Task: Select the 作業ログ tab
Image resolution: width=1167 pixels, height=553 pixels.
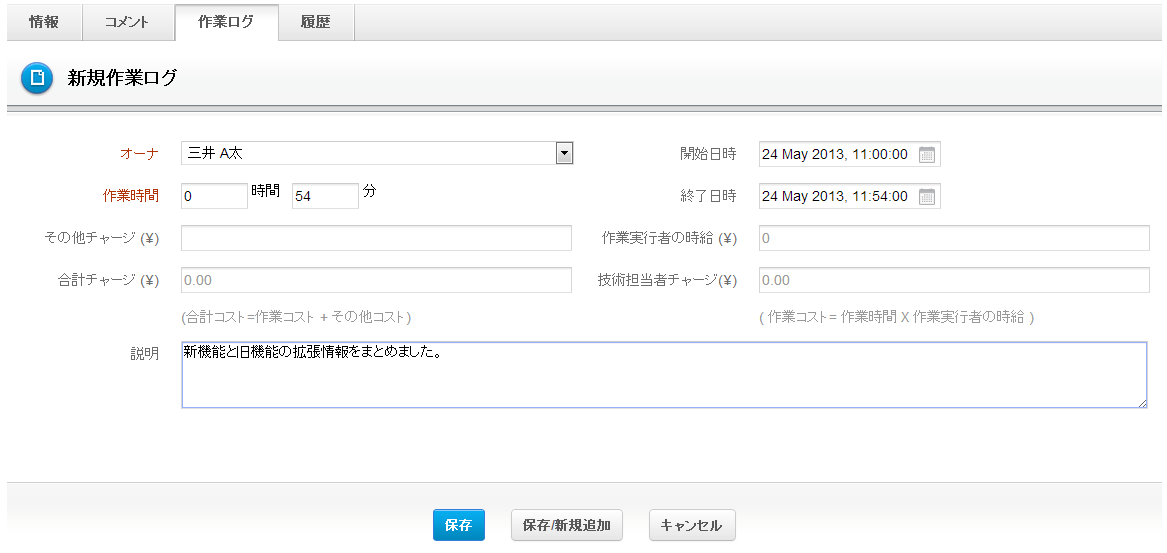Action: (226, 21)
